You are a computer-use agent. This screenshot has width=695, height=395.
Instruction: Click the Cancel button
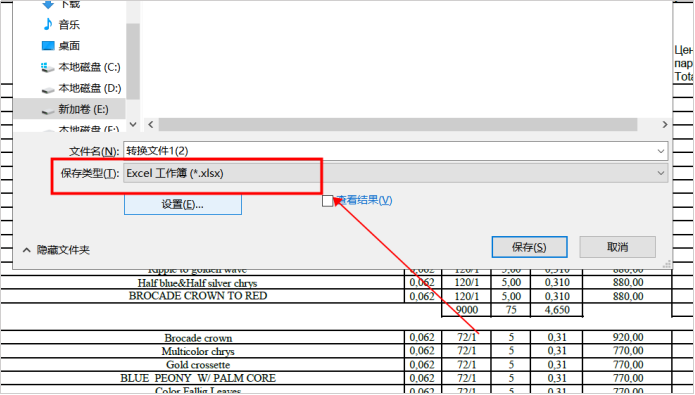coord(617,247)
